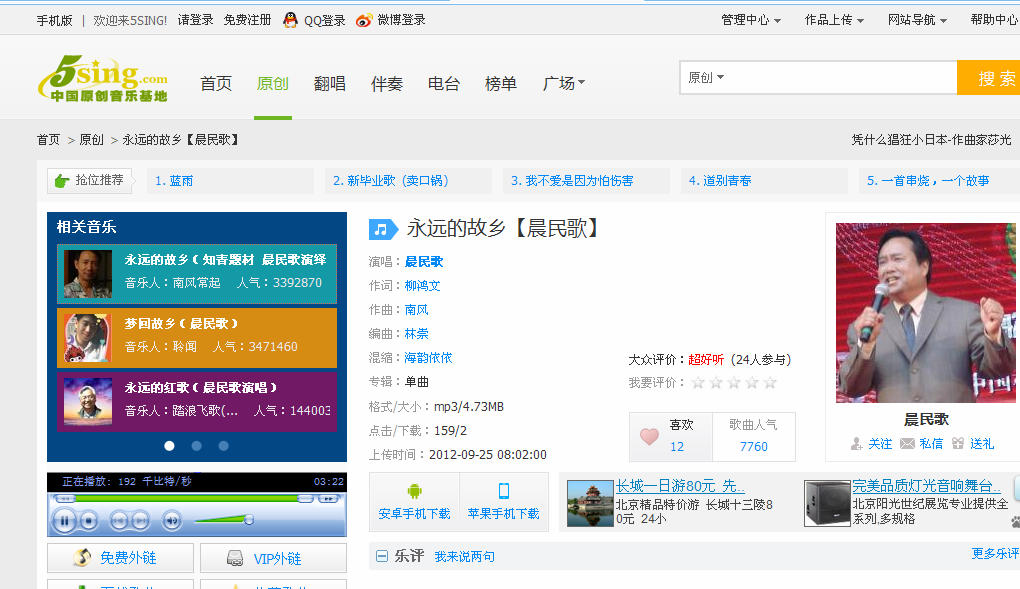Image resolution: width=1020 pixels, height=589 pixels.
Task: Click the Android robot download icon
Action: click(414, 491)
